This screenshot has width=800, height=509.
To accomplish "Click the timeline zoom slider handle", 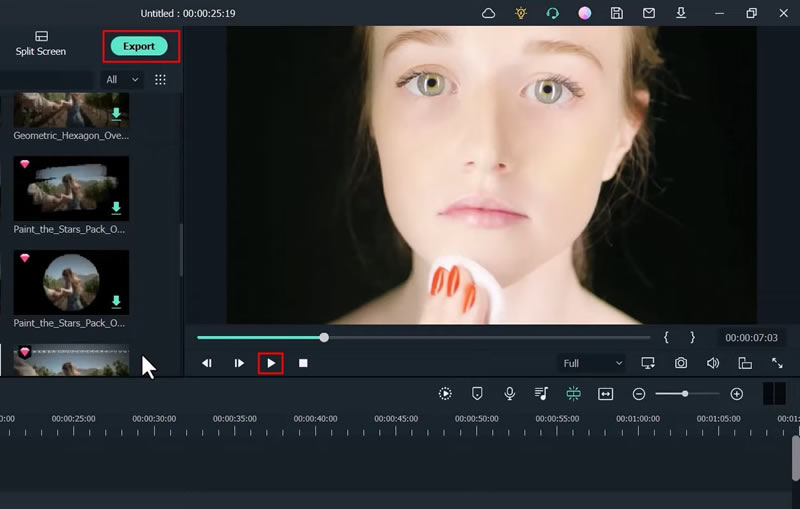I will click(685, 394).
